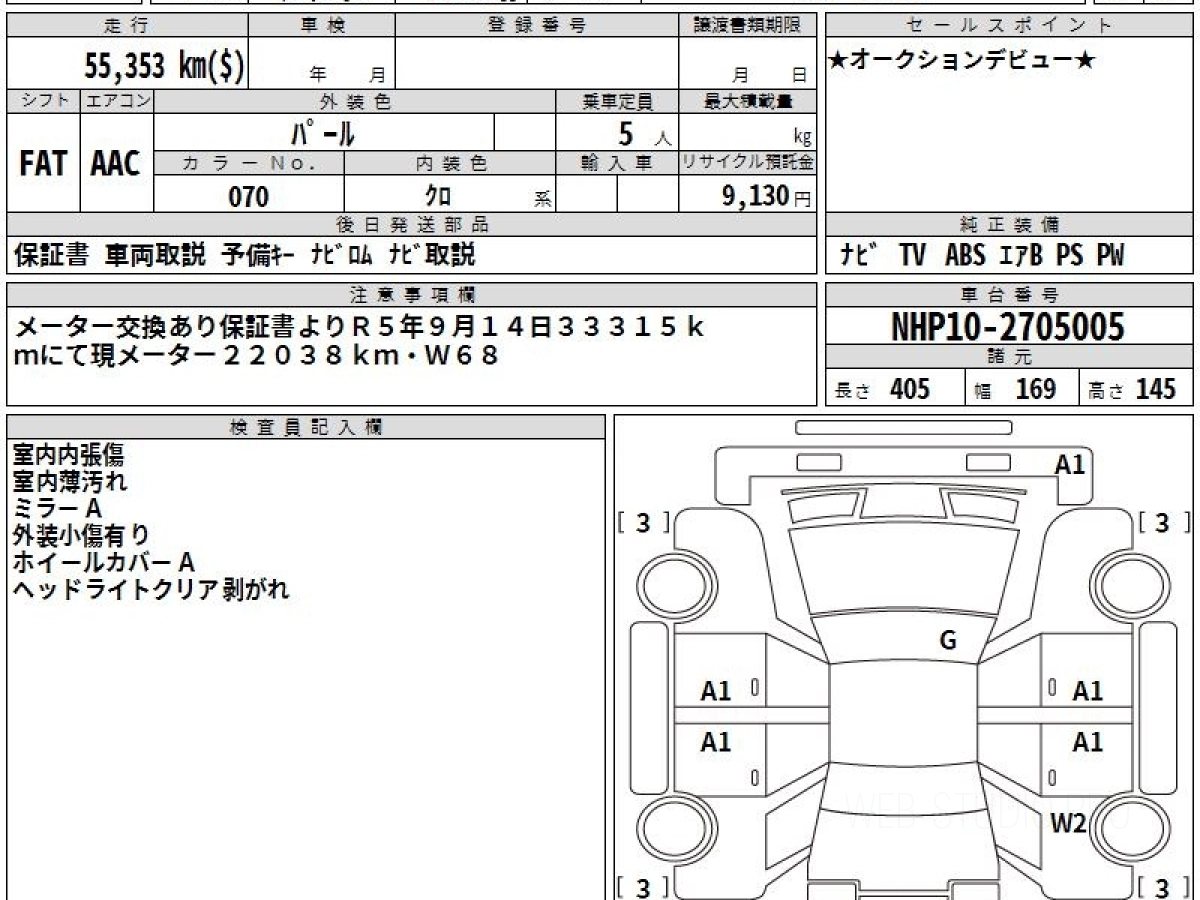The height and width of the screenshot is (900, 1200).
Task: Select the color number 070
Action: [249, 197]
